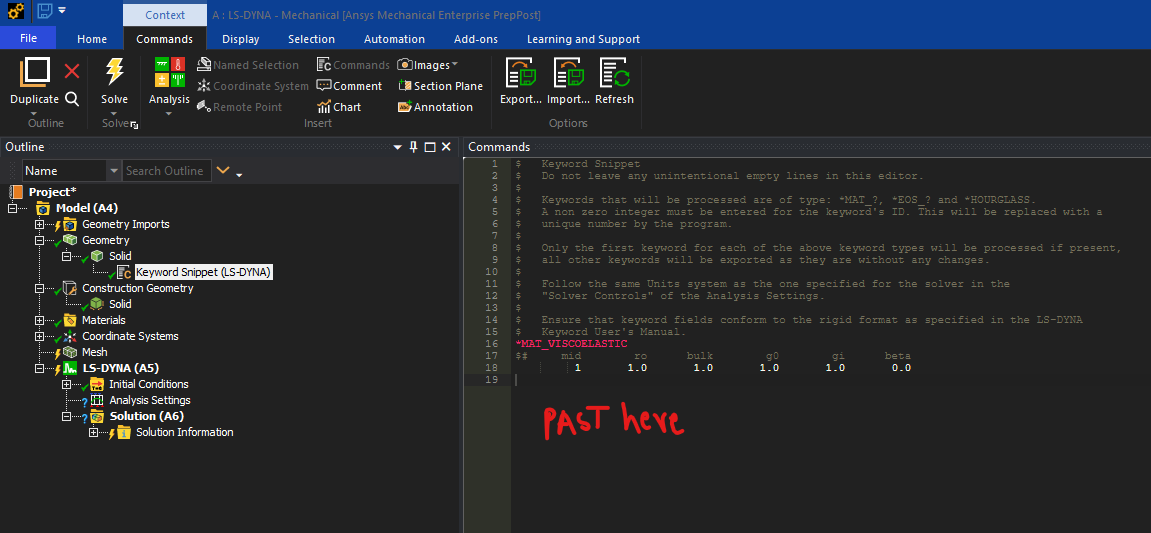The height and width of the screenshot is (533, 1151).
Task: Expand the Geometry Imports node
Action: pyautogui.click(x=40, y=224)
